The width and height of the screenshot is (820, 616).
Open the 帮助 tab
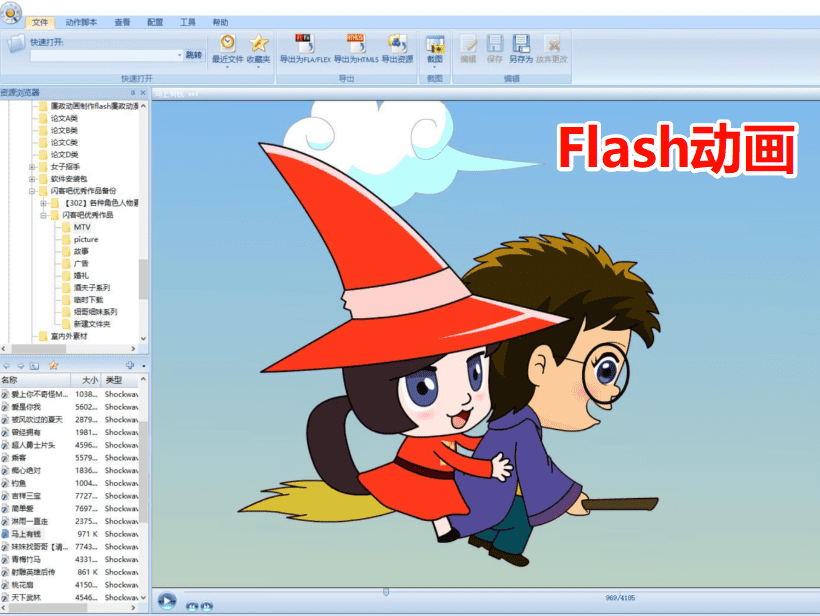(220, 22)
